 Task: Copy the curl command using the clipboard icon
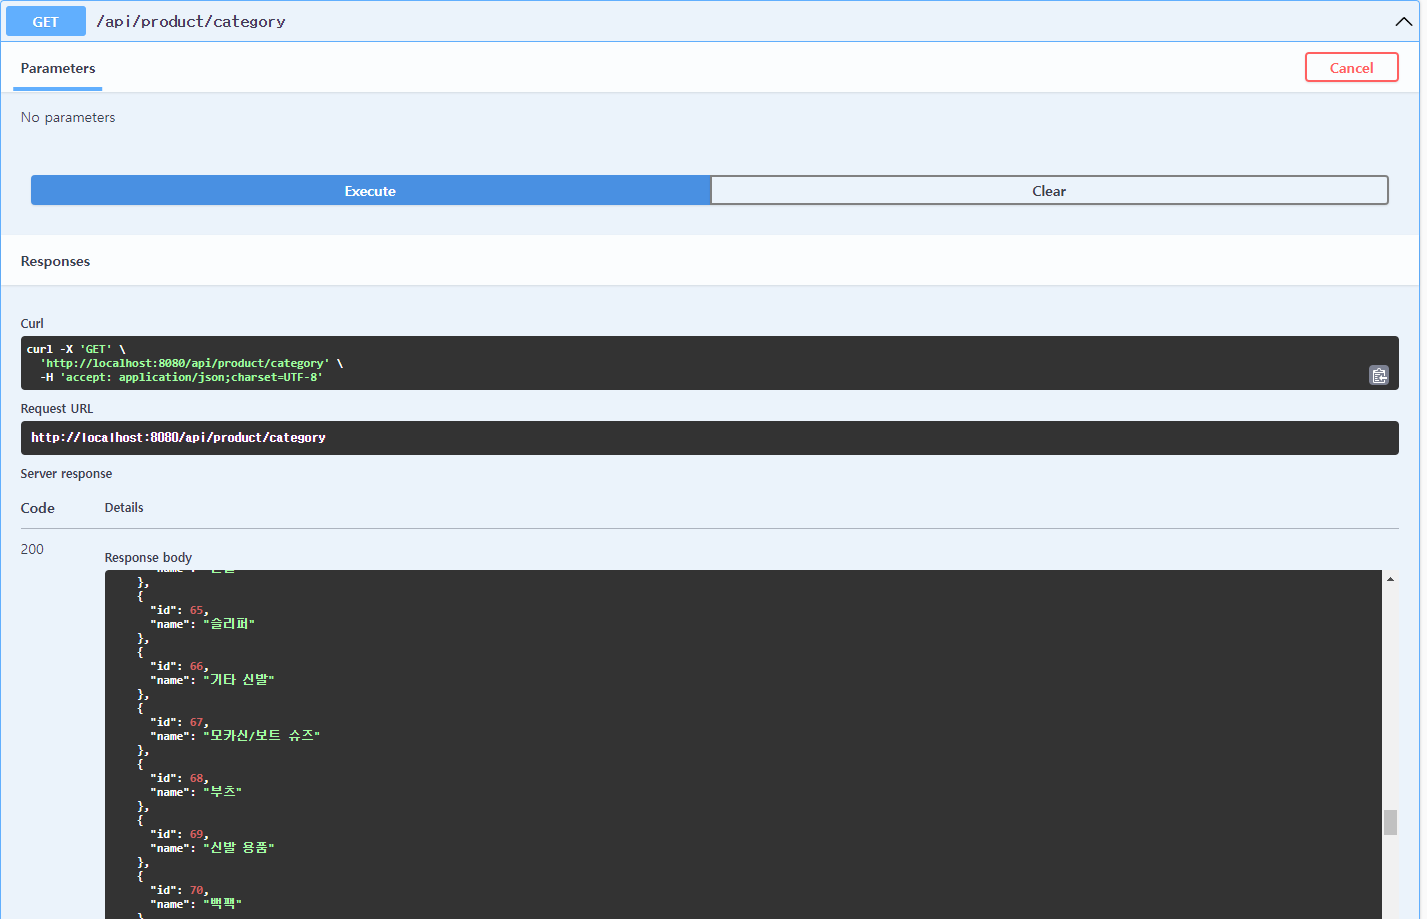(x=1379, y=374)
